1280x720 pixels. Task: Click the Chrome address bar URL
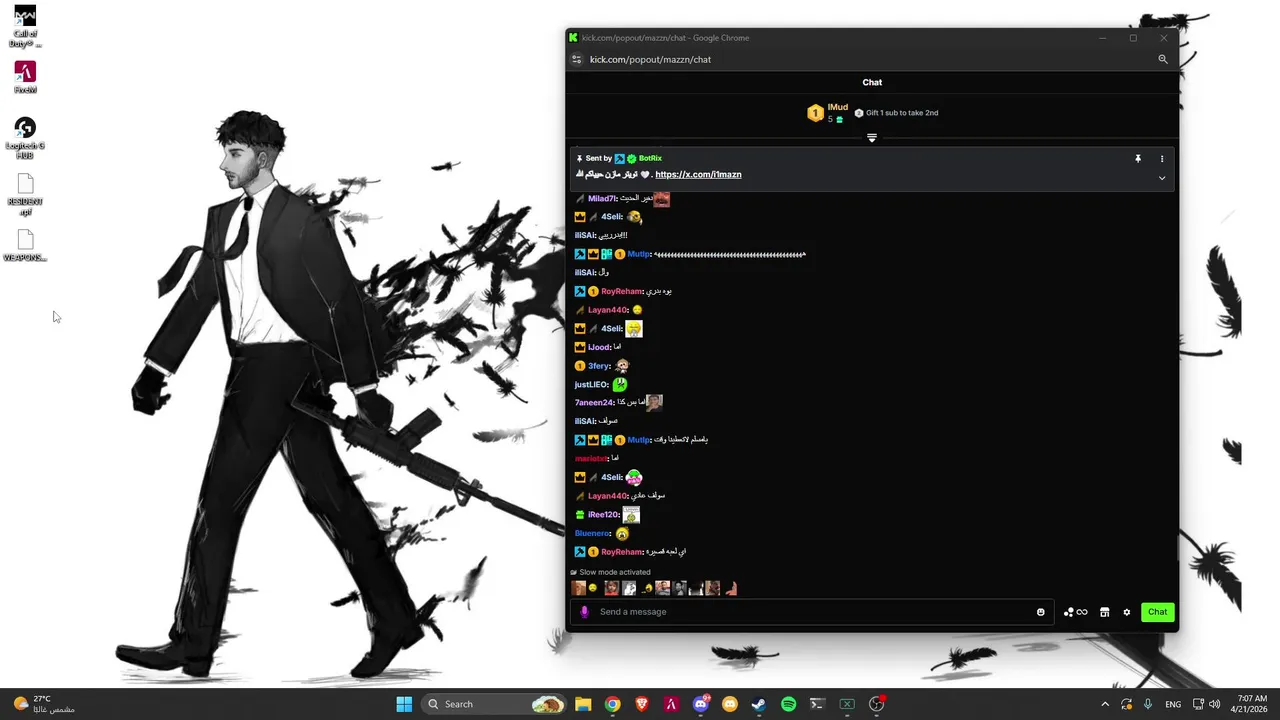pyautogui.click(x=650, y=59)
